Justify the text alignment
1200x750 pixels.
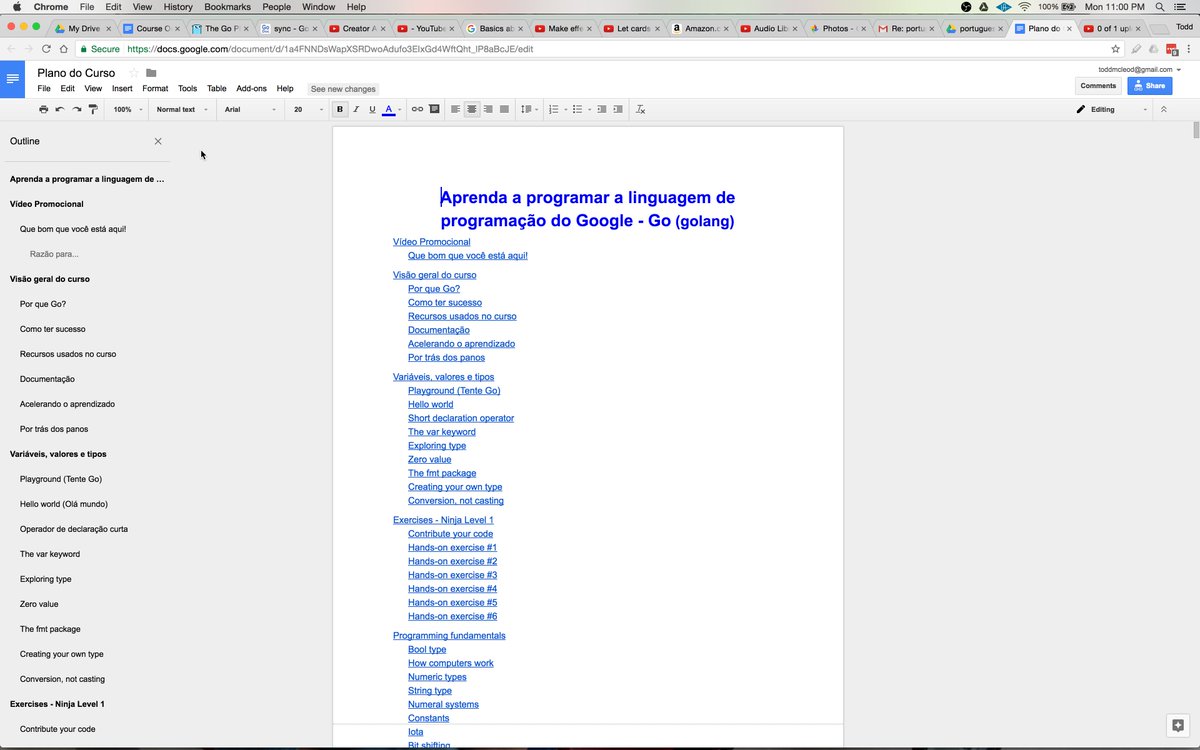pyautogui.click(x=504, y=109)
